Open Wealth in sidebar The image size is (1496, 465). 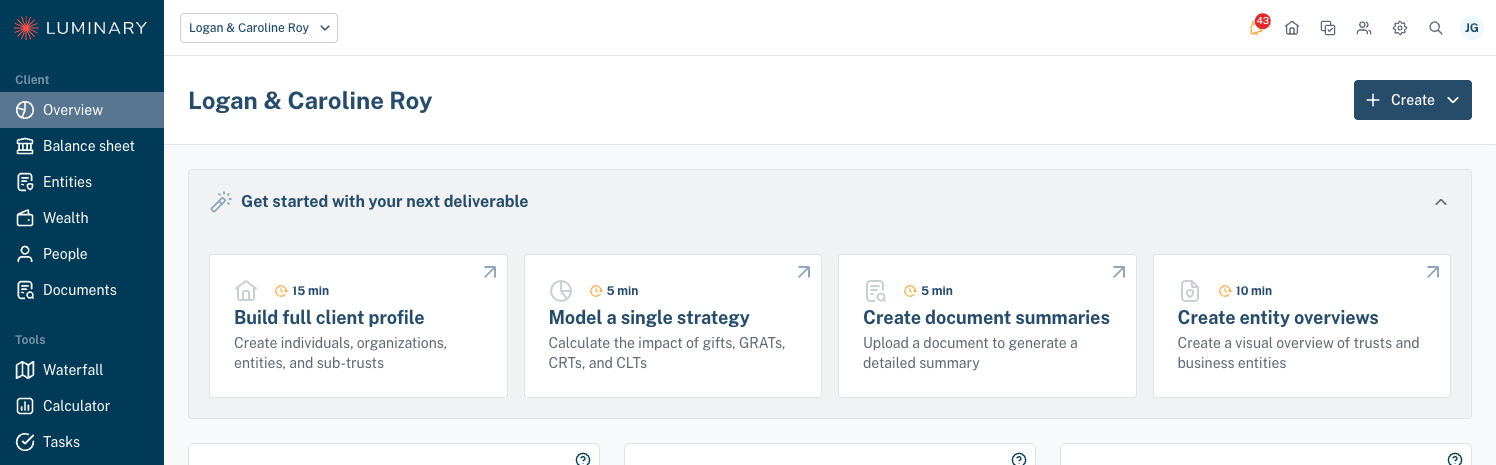[82, 218]
